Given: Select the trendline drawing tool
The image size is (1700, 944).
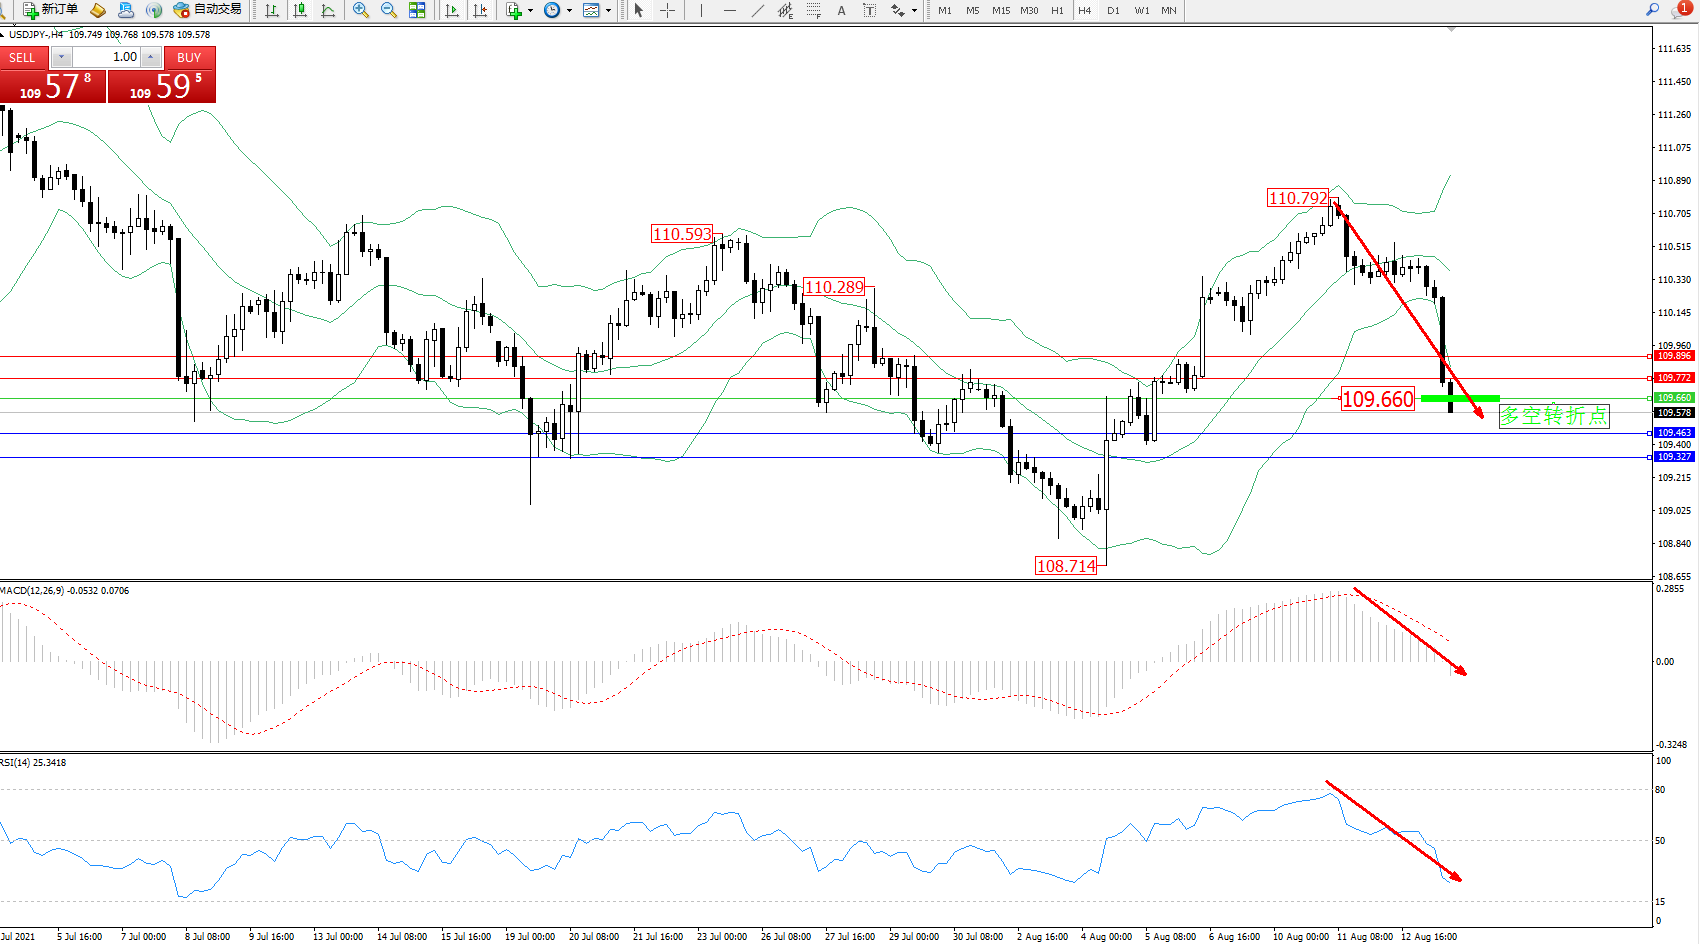Looking at the screenshot, I should (758, 10).
